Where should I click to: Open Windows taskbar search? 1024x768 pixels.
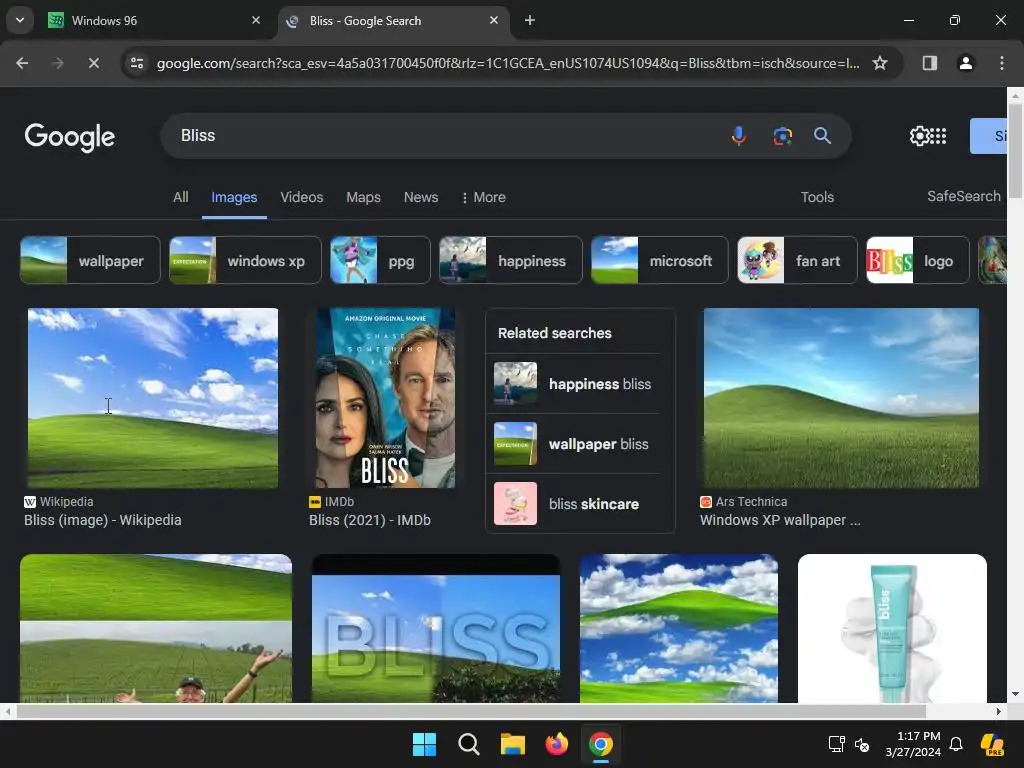coord(468,744)
